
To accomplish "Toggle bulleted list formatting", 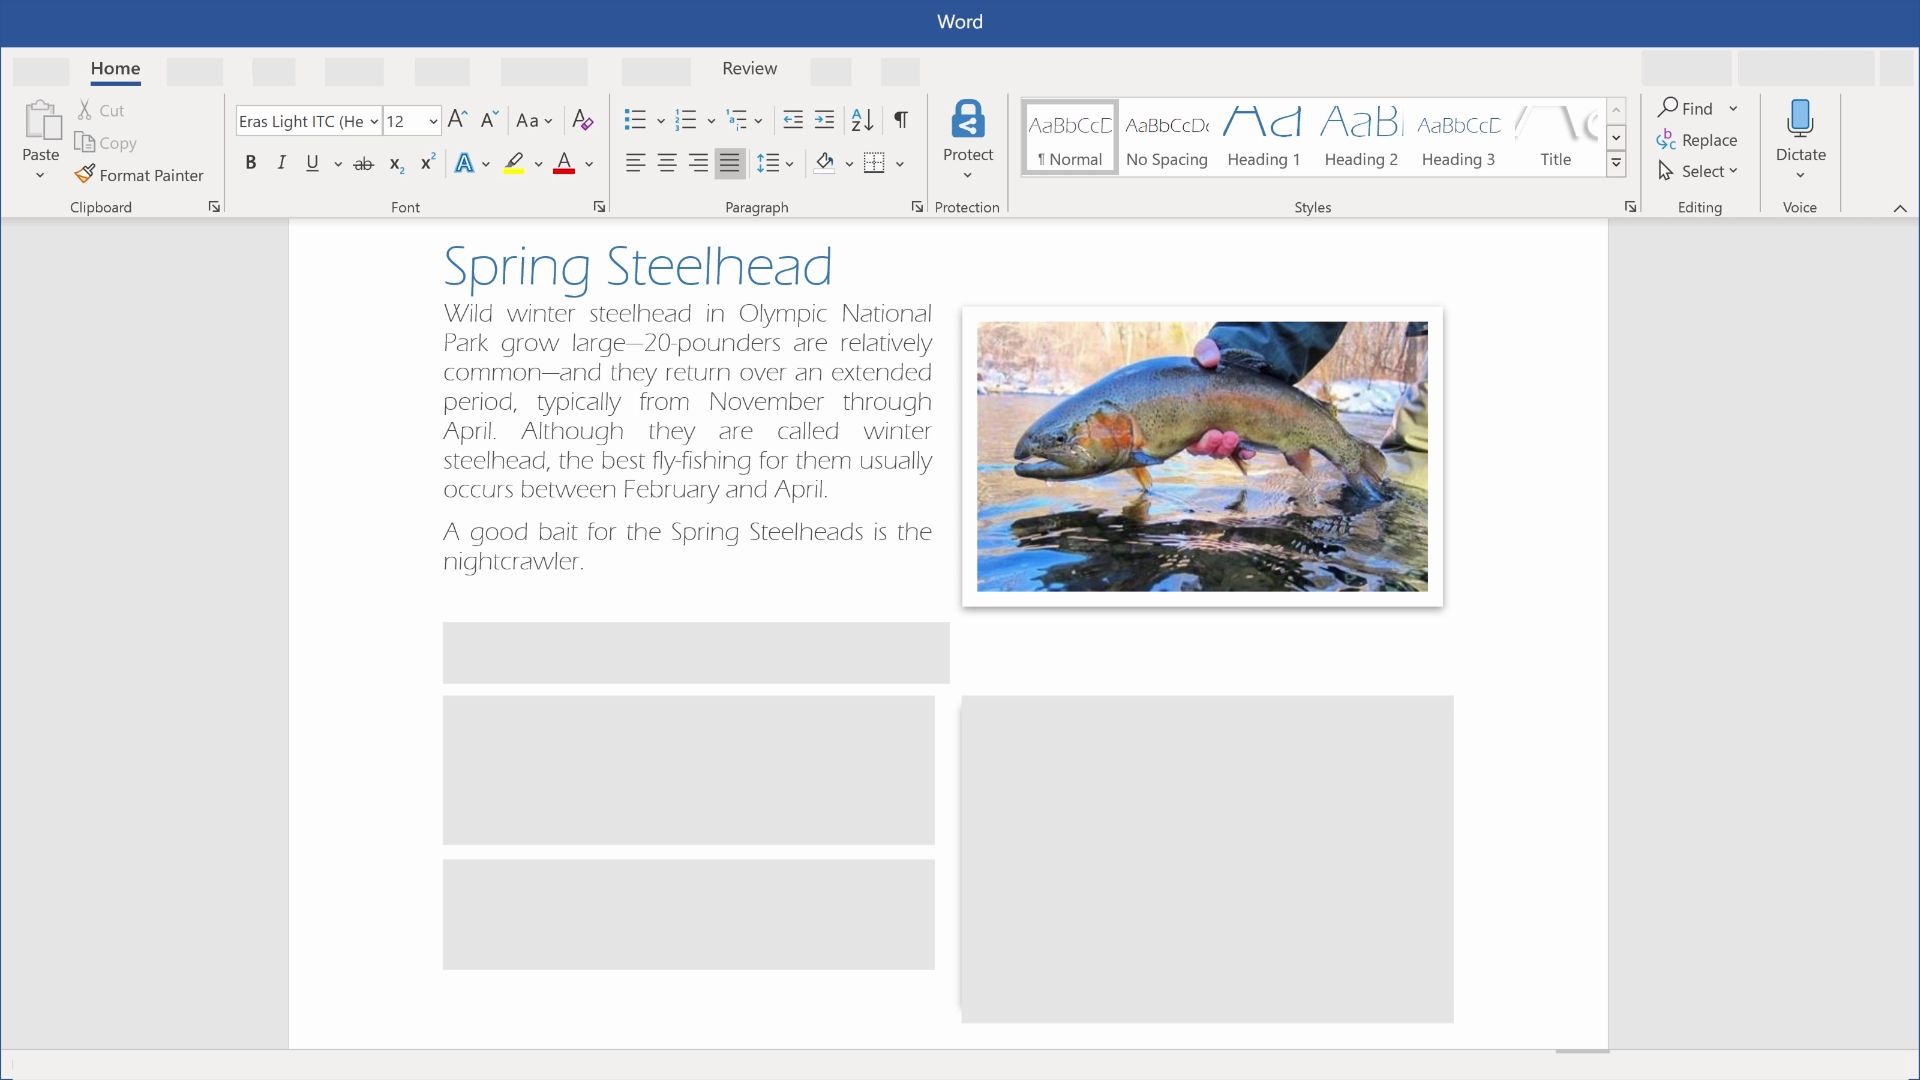I will click(635, 120).
